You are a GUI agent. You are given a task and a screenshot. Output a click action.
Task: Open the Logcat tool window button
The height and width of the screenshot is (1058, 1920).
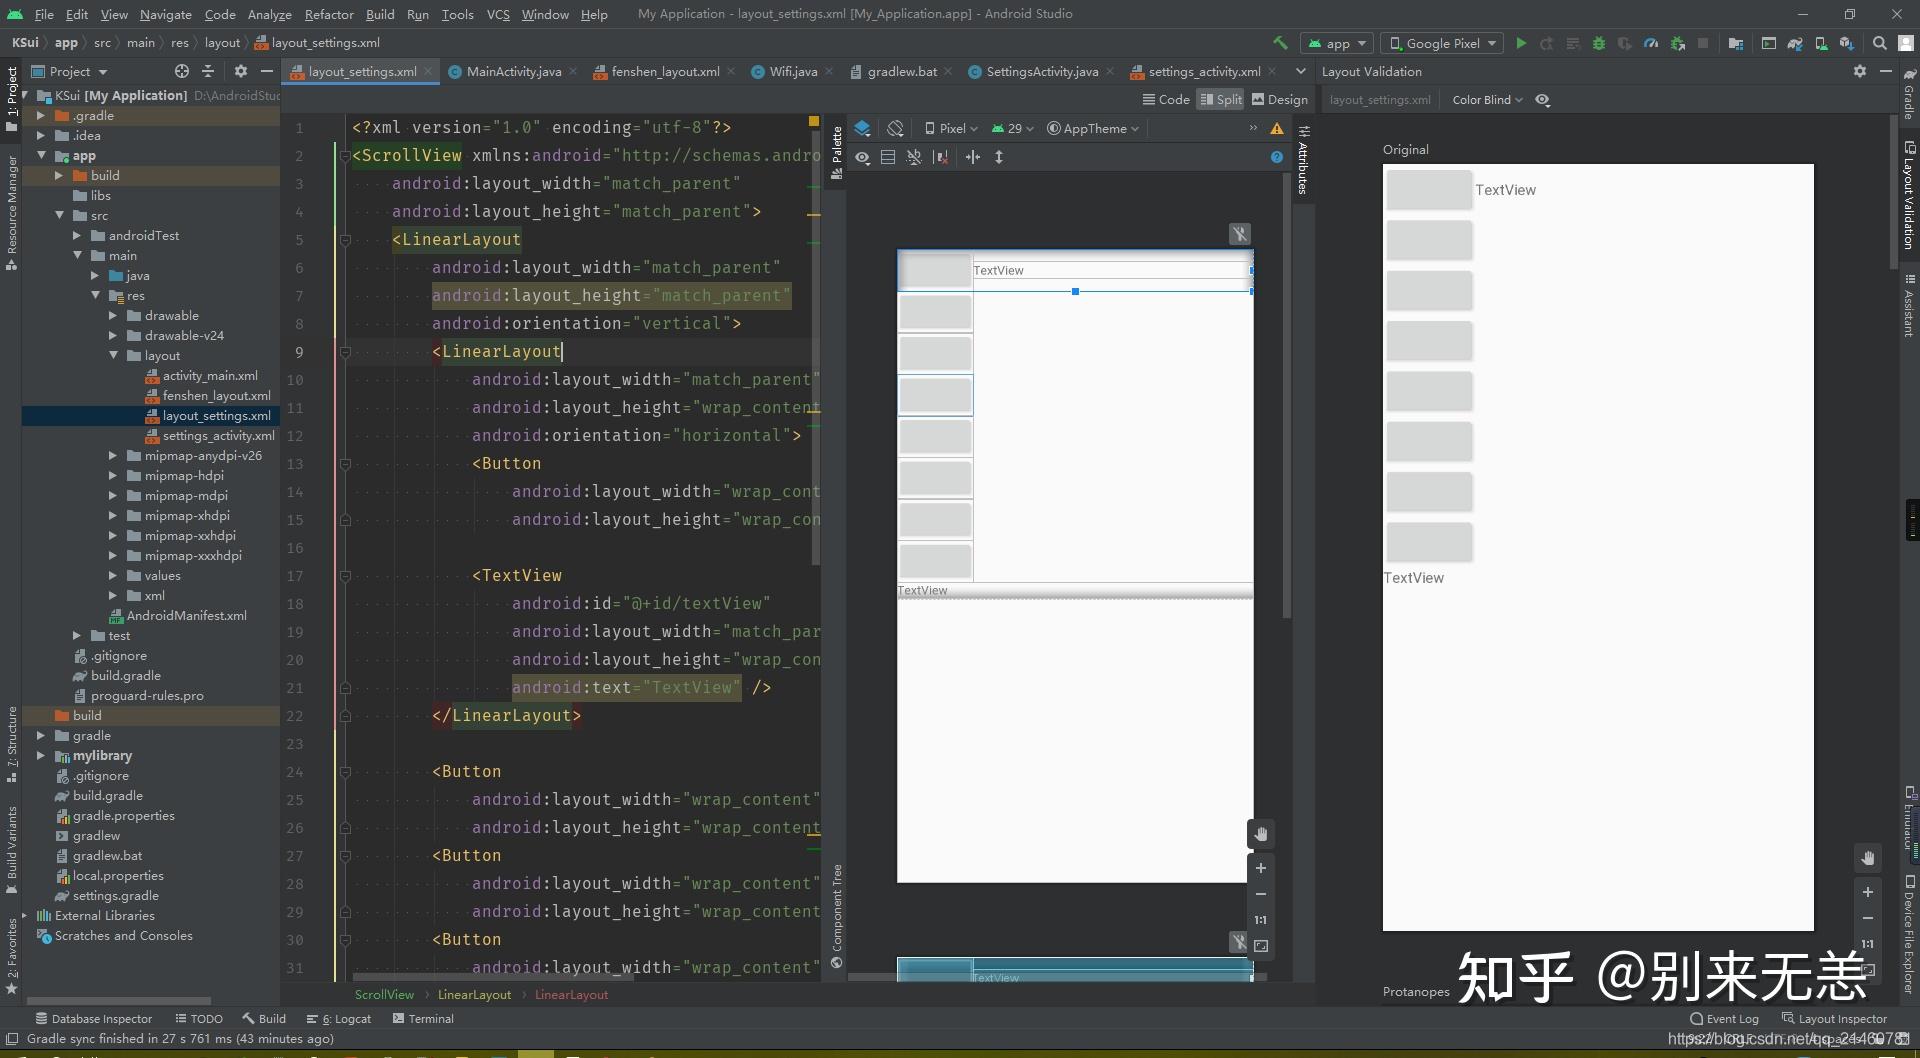[339, 1018]
